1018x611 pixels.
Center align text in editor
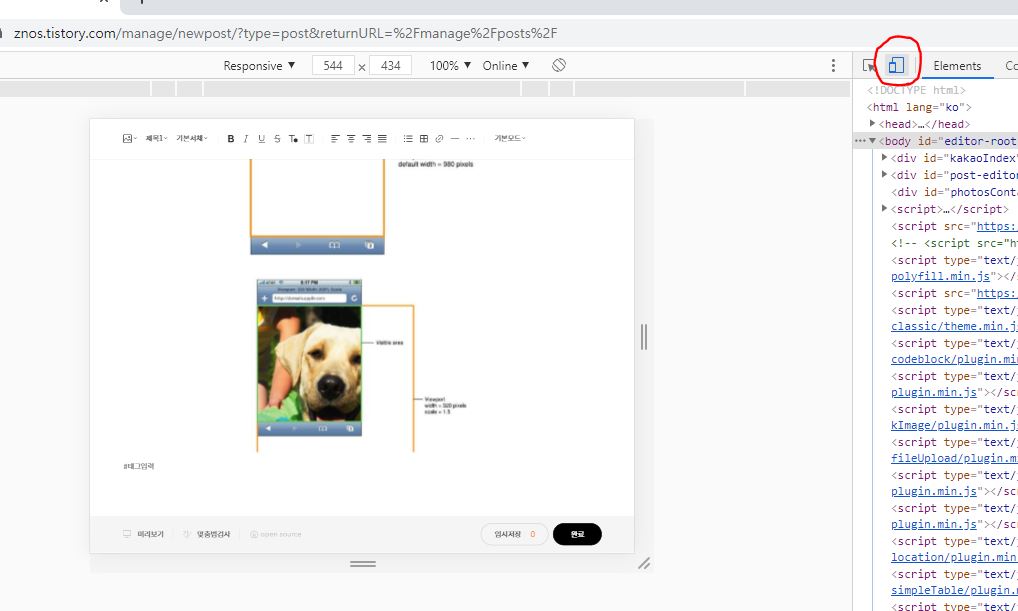point(351,138)
